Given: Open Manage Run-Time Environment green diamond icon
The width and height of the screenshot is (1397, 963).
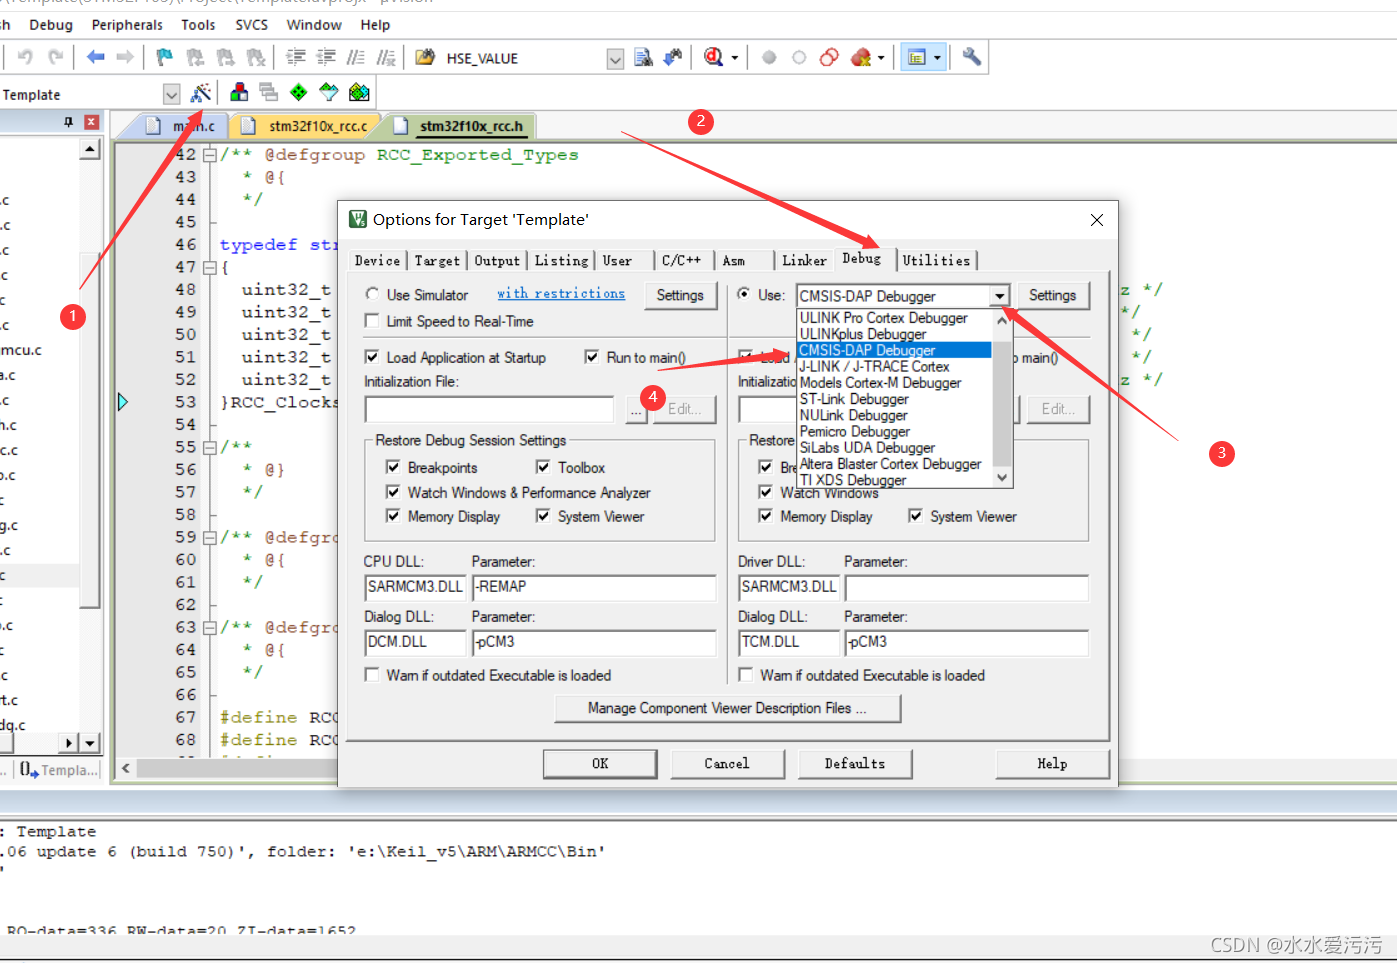Looking at the screenshot, I should (298, 93).
